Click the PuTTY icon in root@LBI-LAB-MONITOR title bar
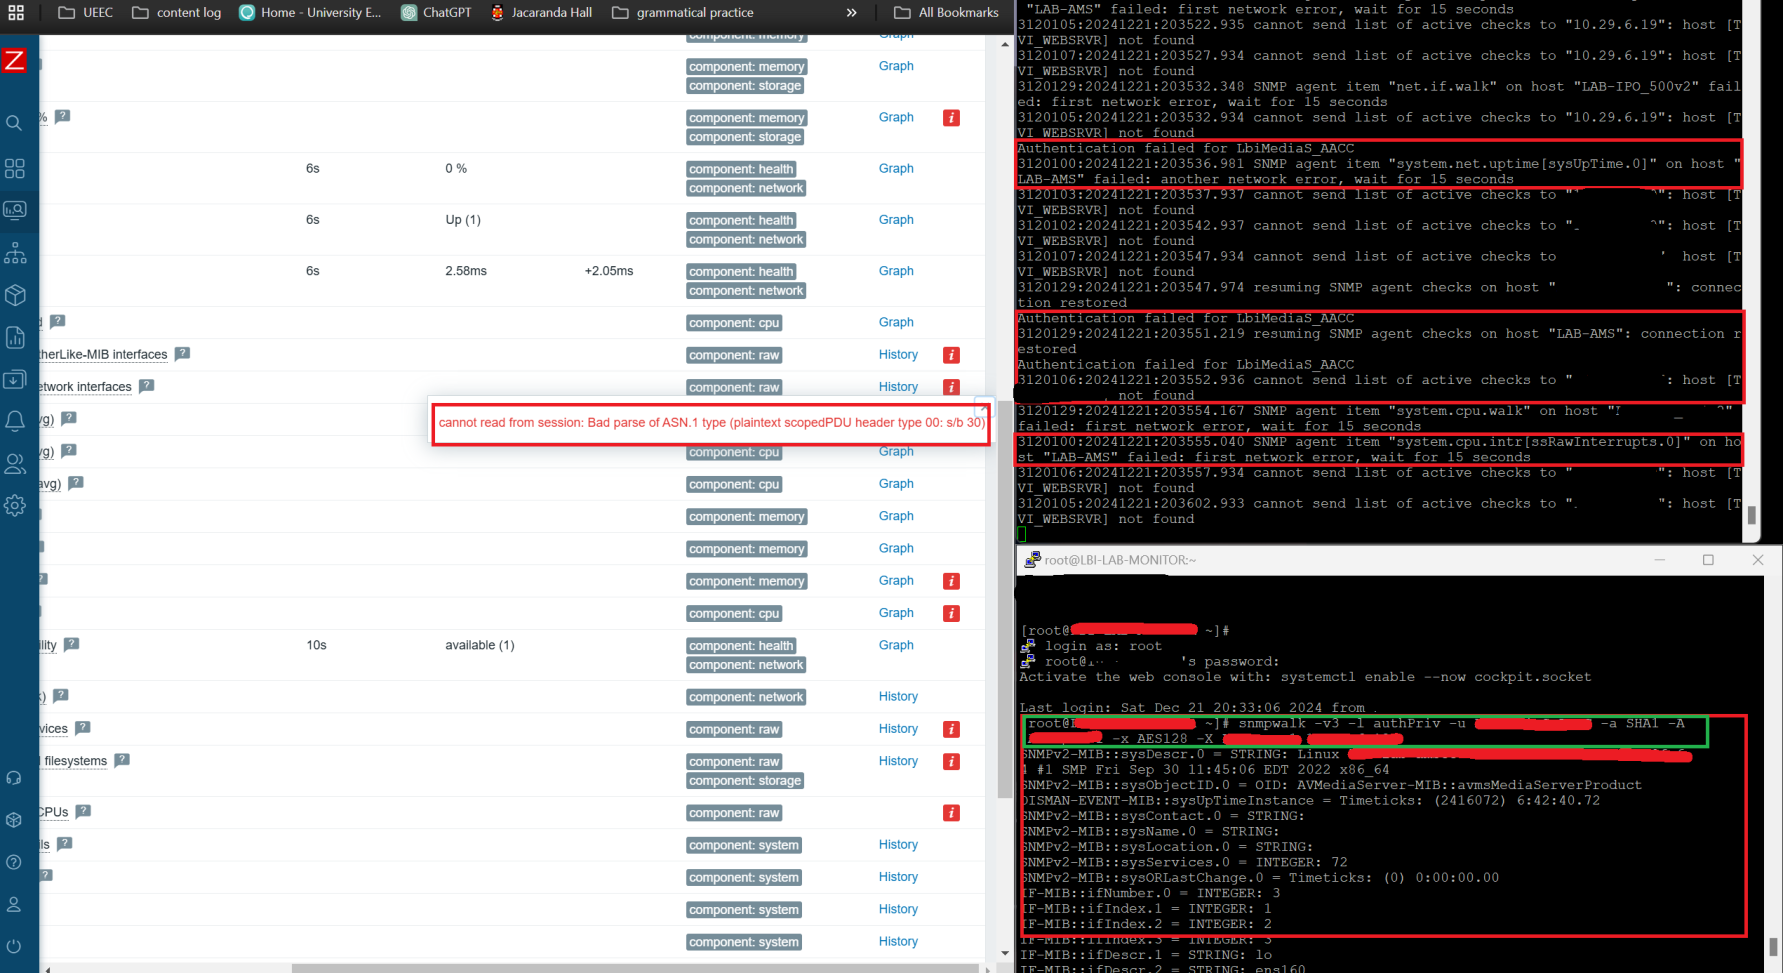This screenshot has height=973, width=1783. [x=1032, y=560]
